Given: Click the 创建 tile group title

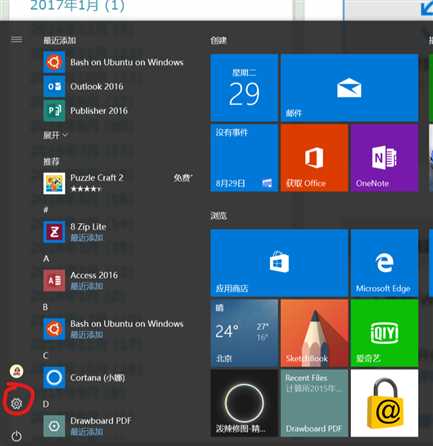Looking at the screenshot, I should (x=218, y=40).
